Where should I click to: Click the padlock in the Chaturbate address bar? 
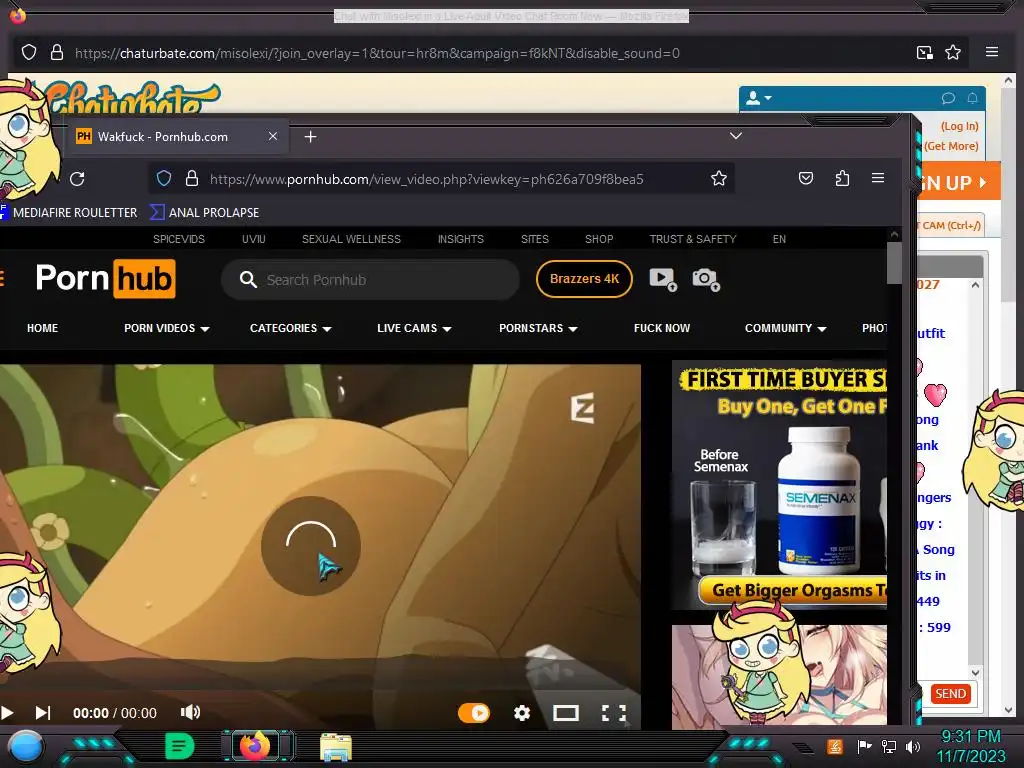click(57, 52)
